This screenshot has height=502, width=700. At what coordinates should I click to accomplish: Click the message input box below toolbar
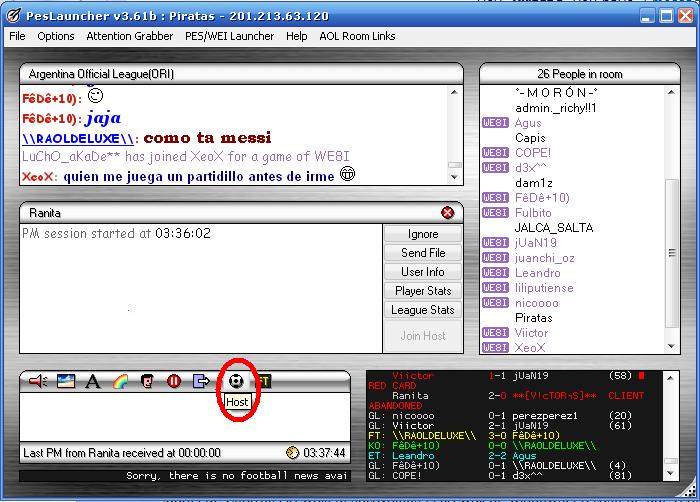tap(185, 416)
